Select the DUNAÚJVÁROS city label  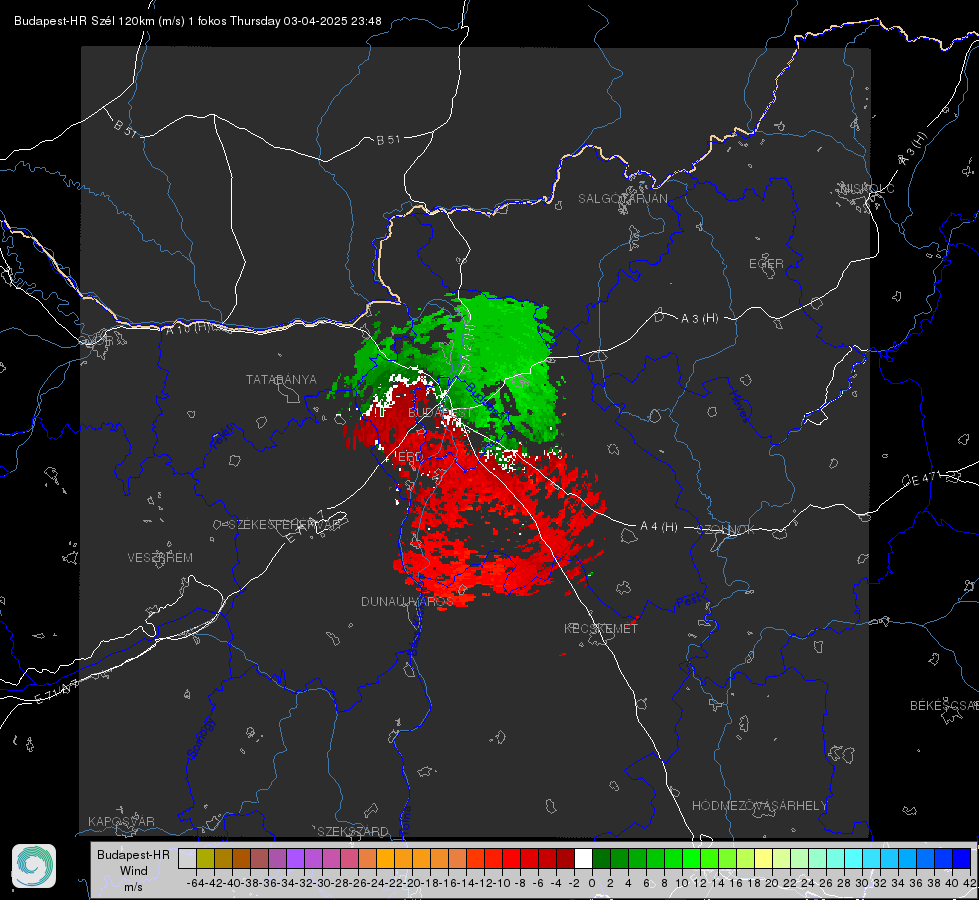[x=407, y=601]
